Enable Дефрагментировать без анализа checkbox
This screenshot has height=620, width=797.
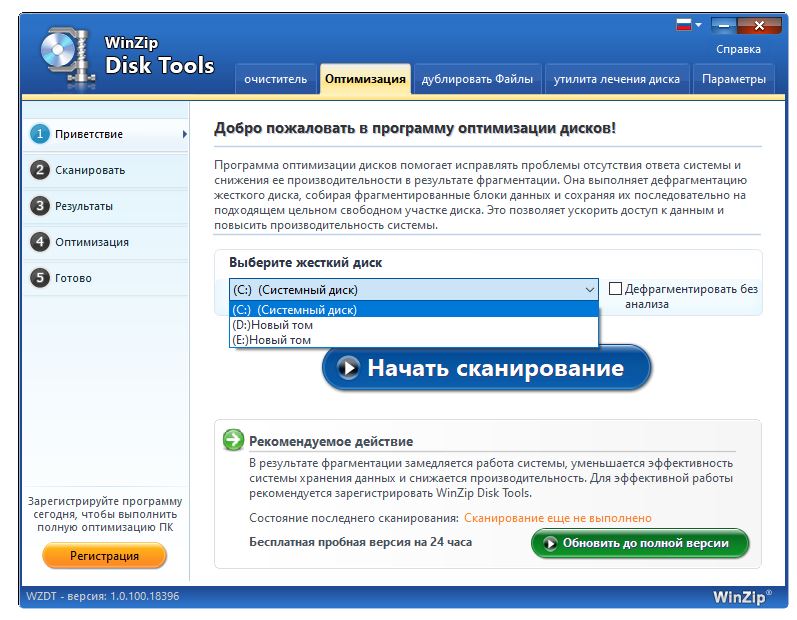tap(615, 289)
